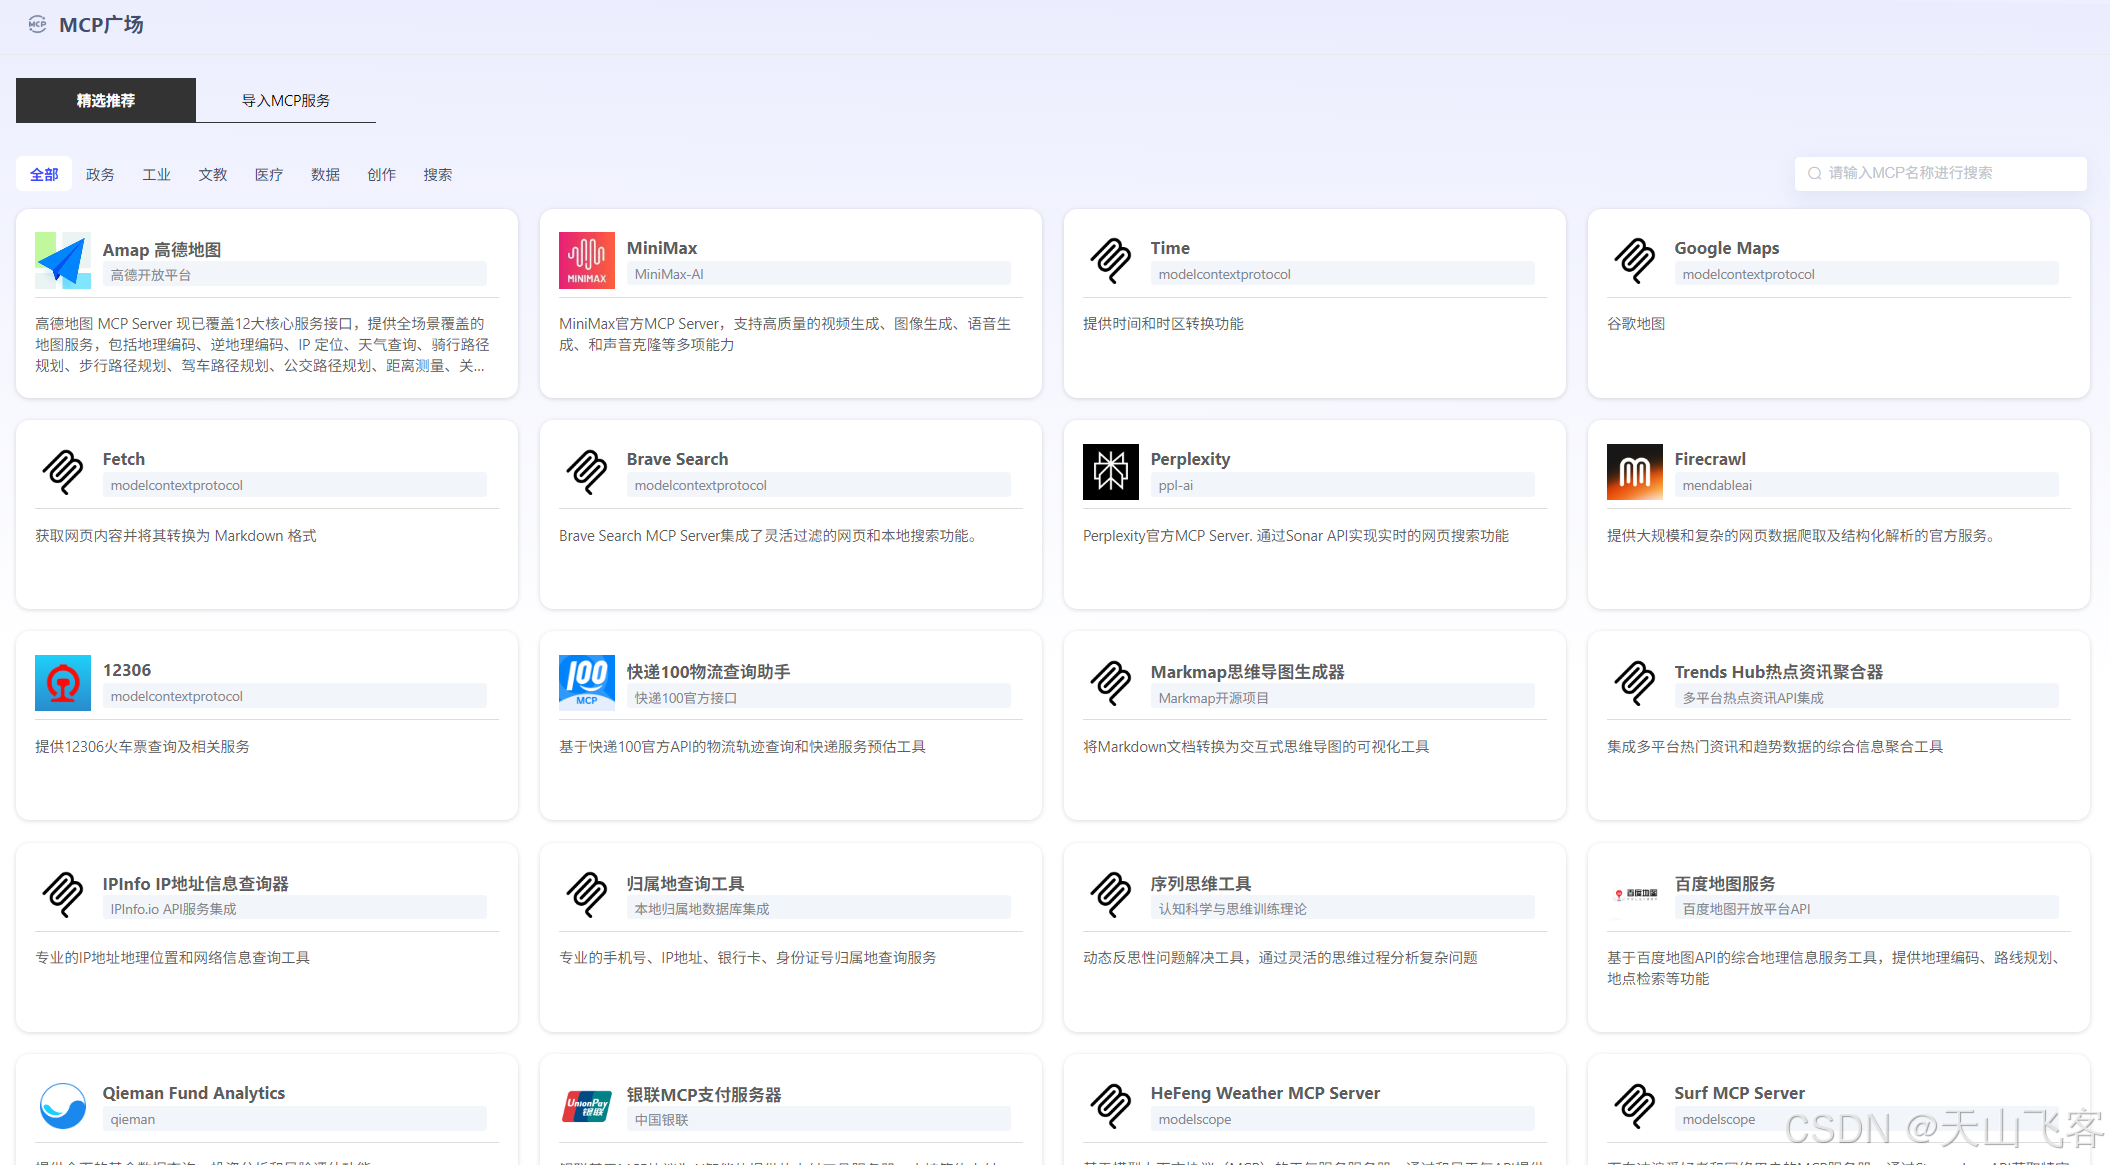Open the Time card title

click(x=1170, y=248)
